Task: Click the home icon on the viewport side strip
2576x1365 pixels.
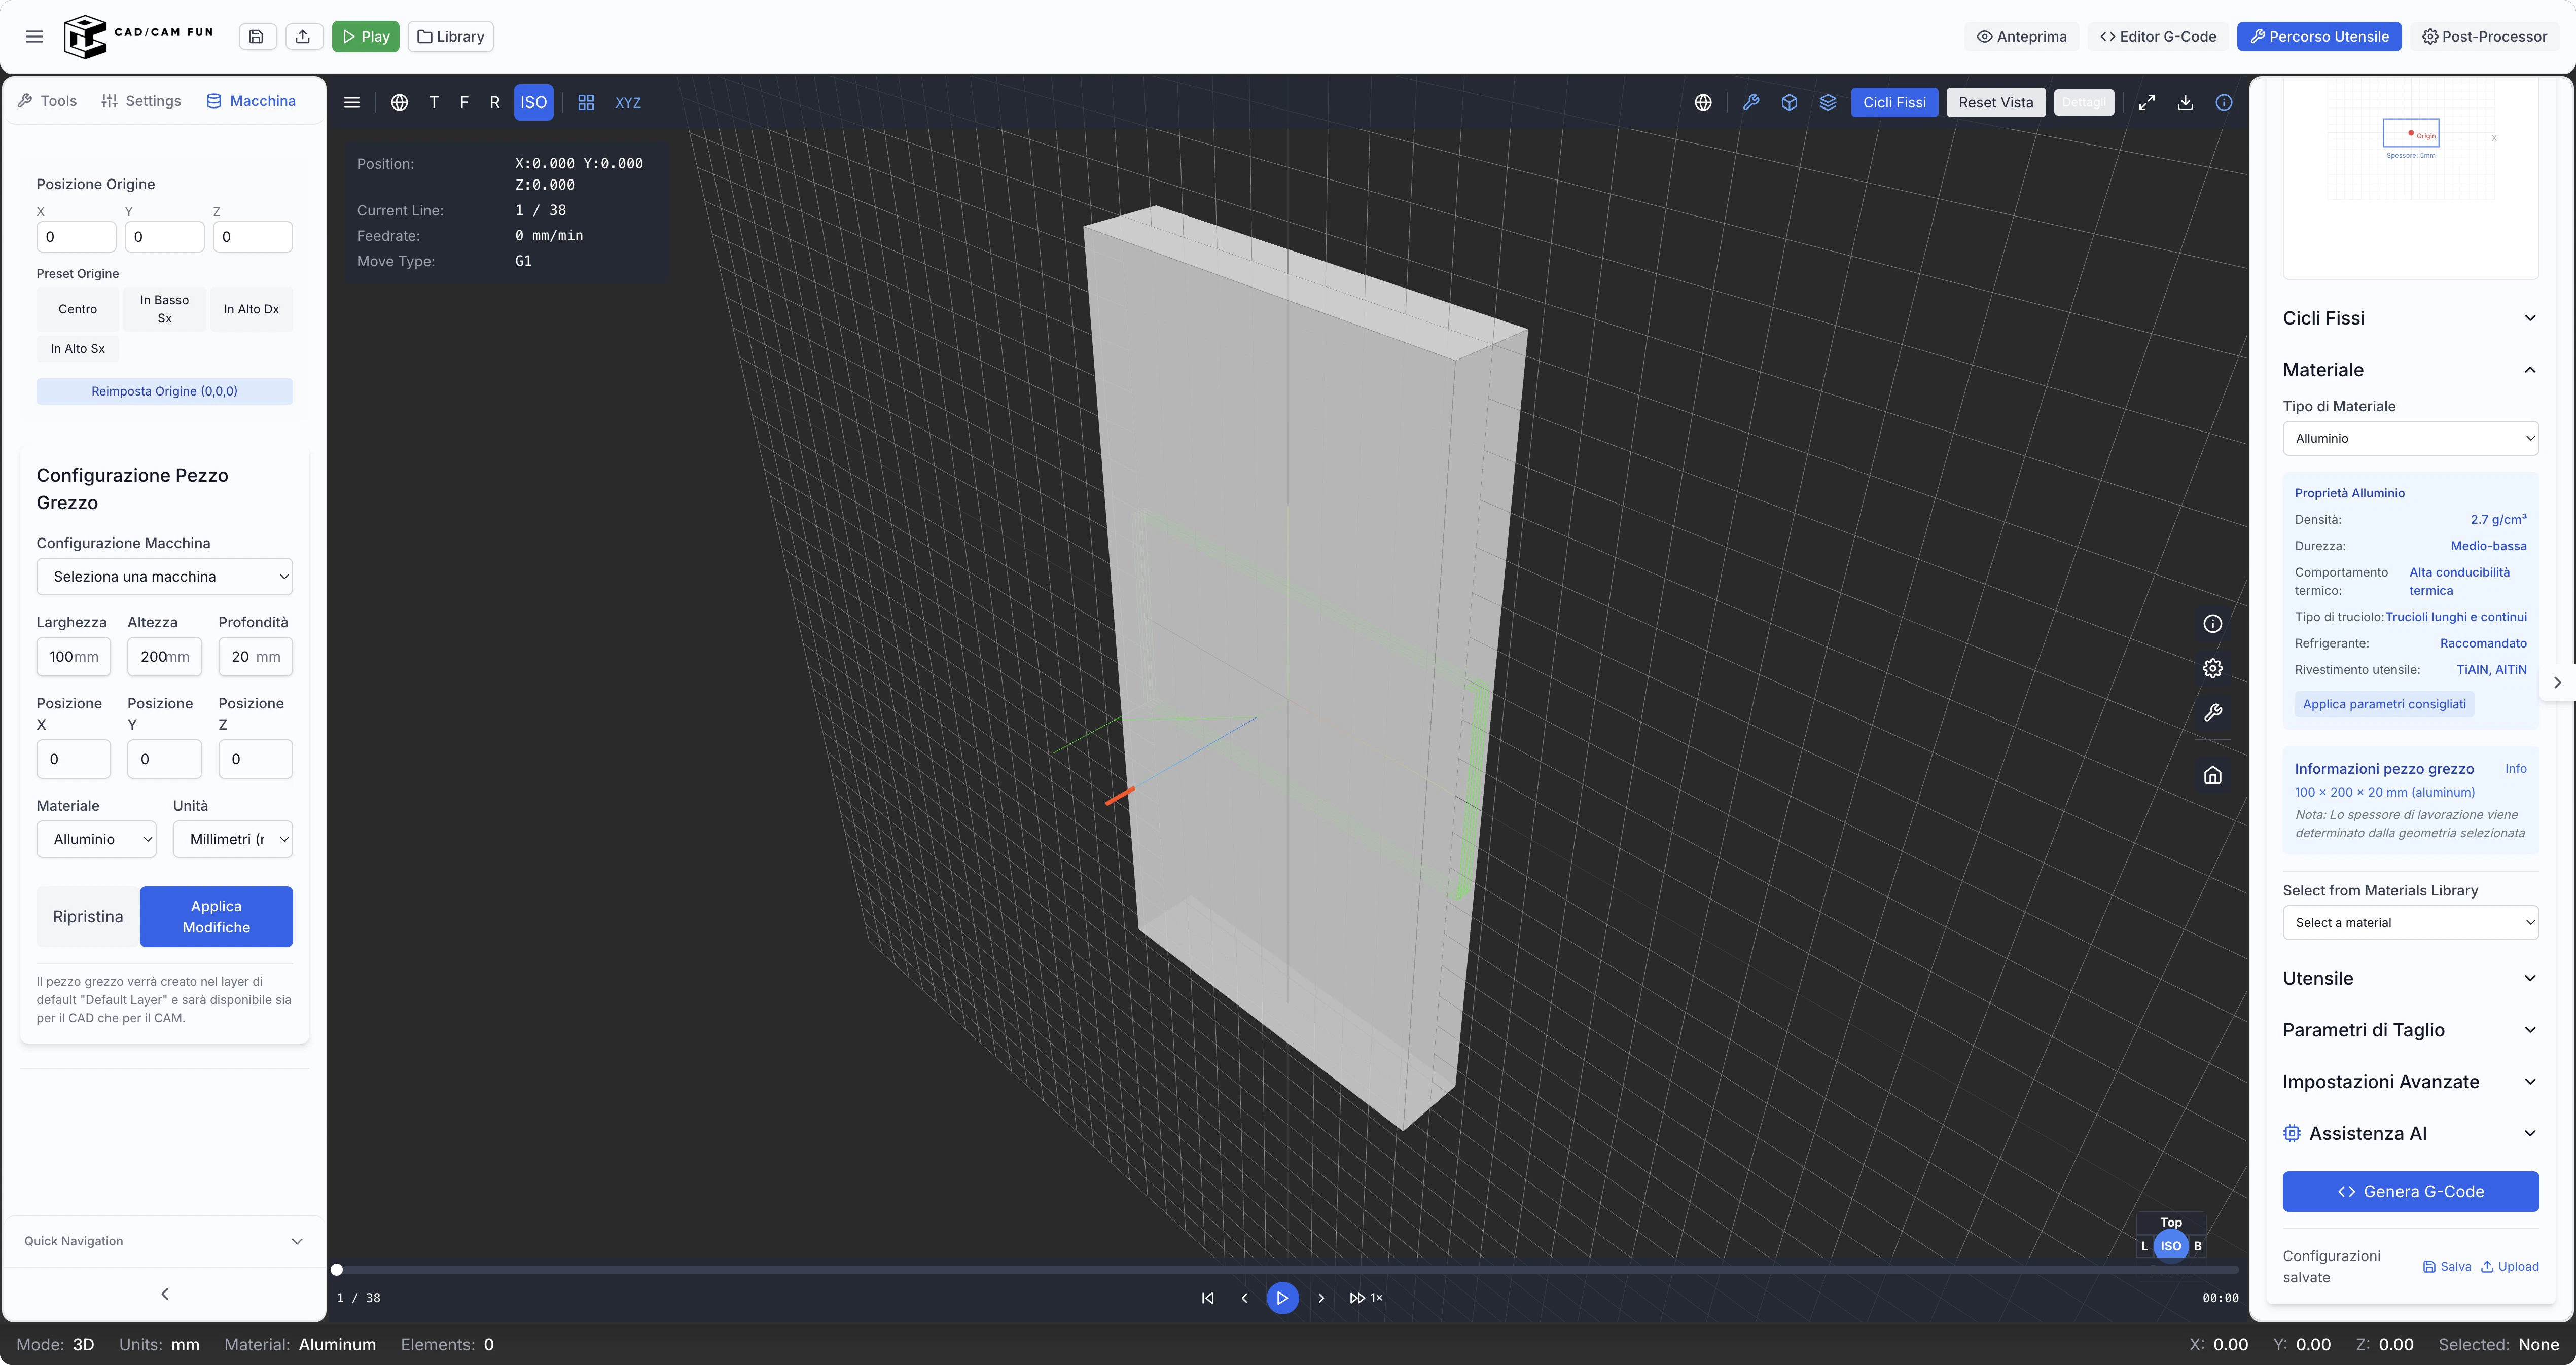Action: coord(2213,775)
